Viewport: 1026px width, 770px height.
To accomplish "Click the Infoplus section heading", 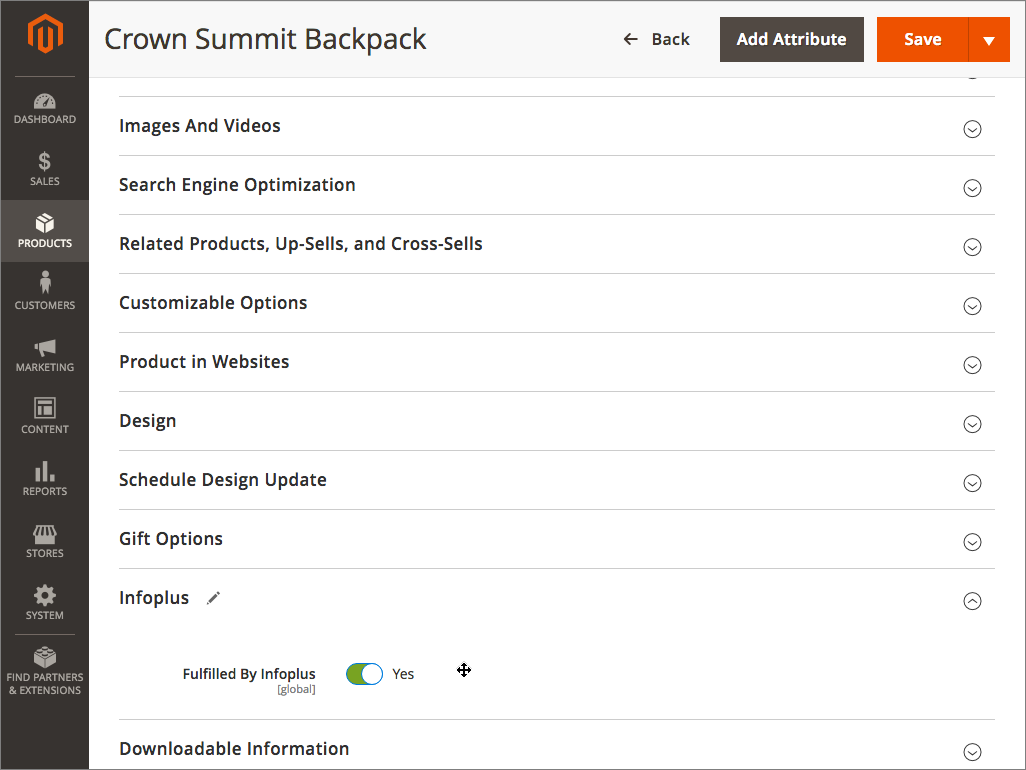I will click(154, 598).
